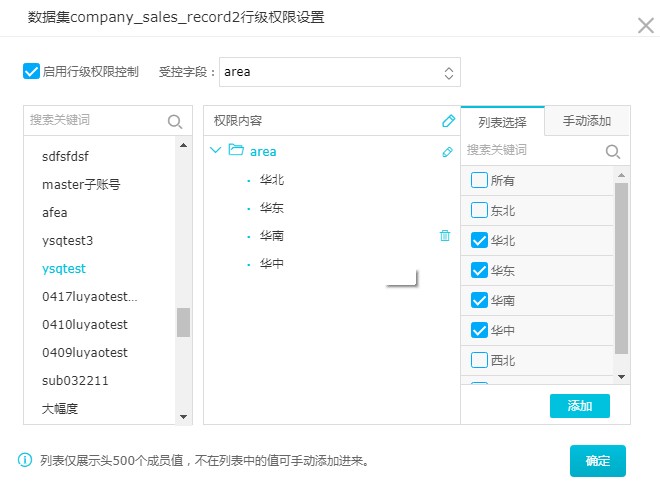Screen dimensions: 660x488
Task: Select user 0410luyaotest
Action: [85, 325]
